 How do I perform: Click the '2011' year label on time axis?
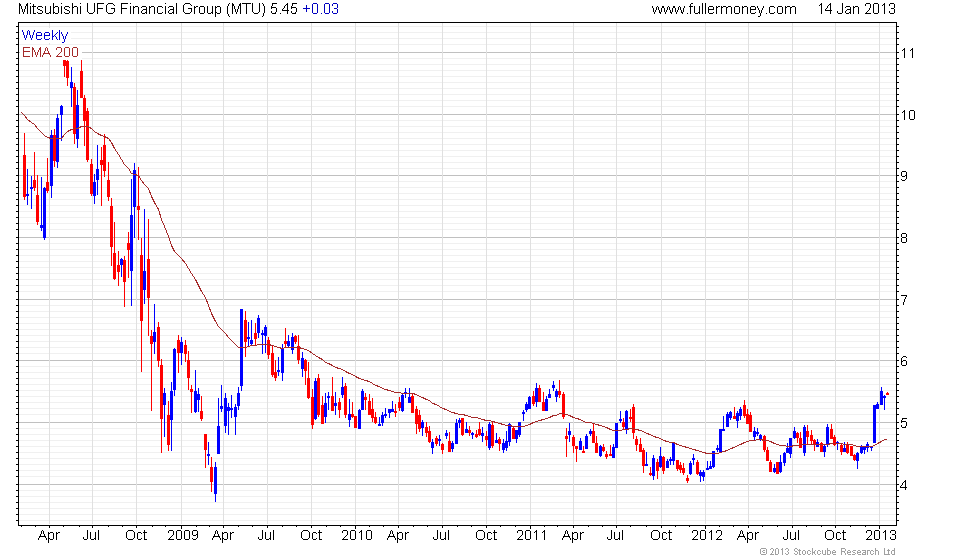(x=532, y=536)
